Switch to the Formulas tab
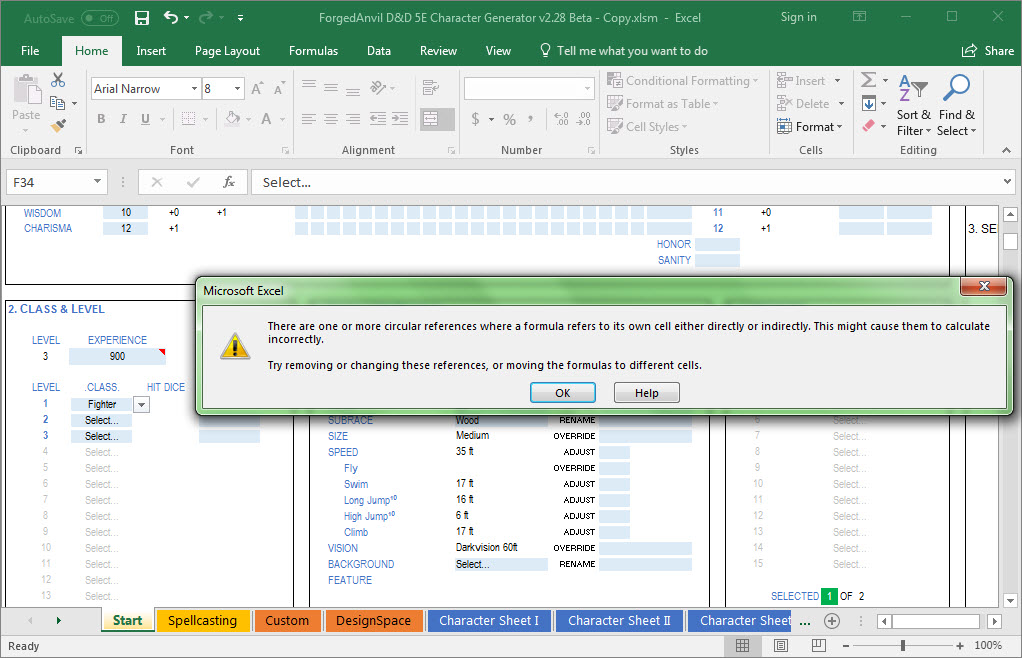1022x658 pixels. [314, 51]
